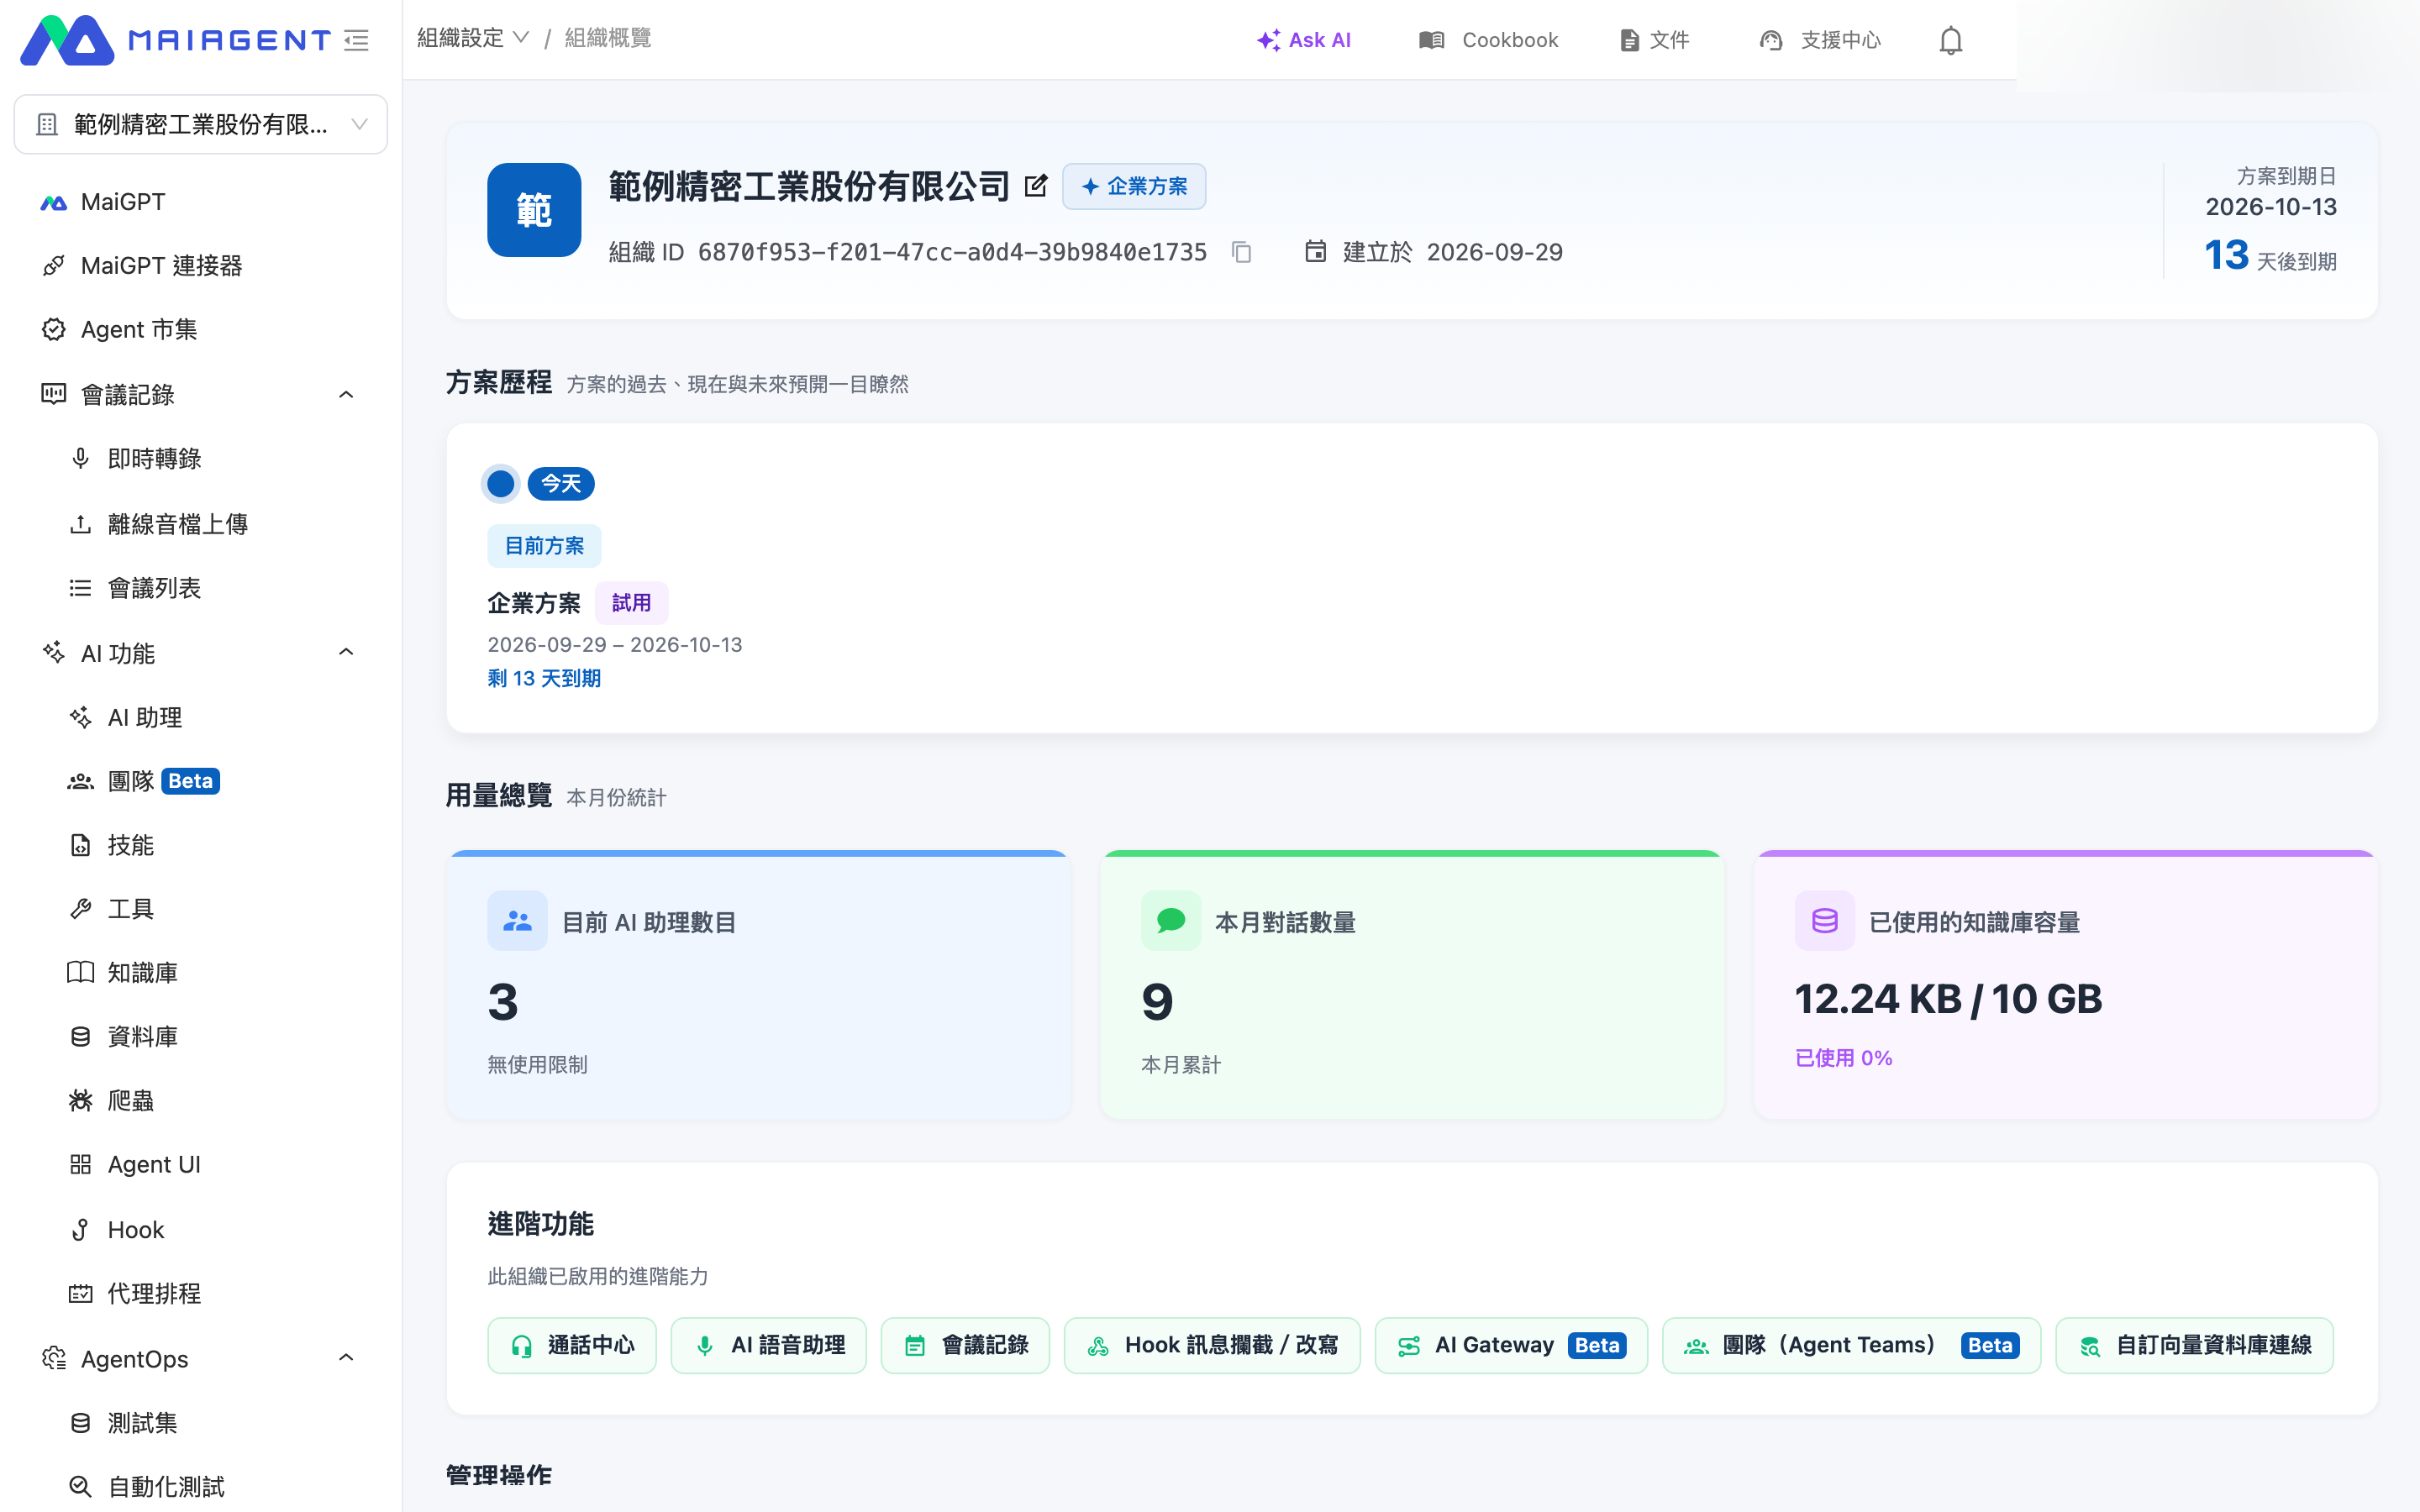This screenshot has width=2420, height=1512.
Task: Click the database icon for 資料庫
Action: 81,1037
